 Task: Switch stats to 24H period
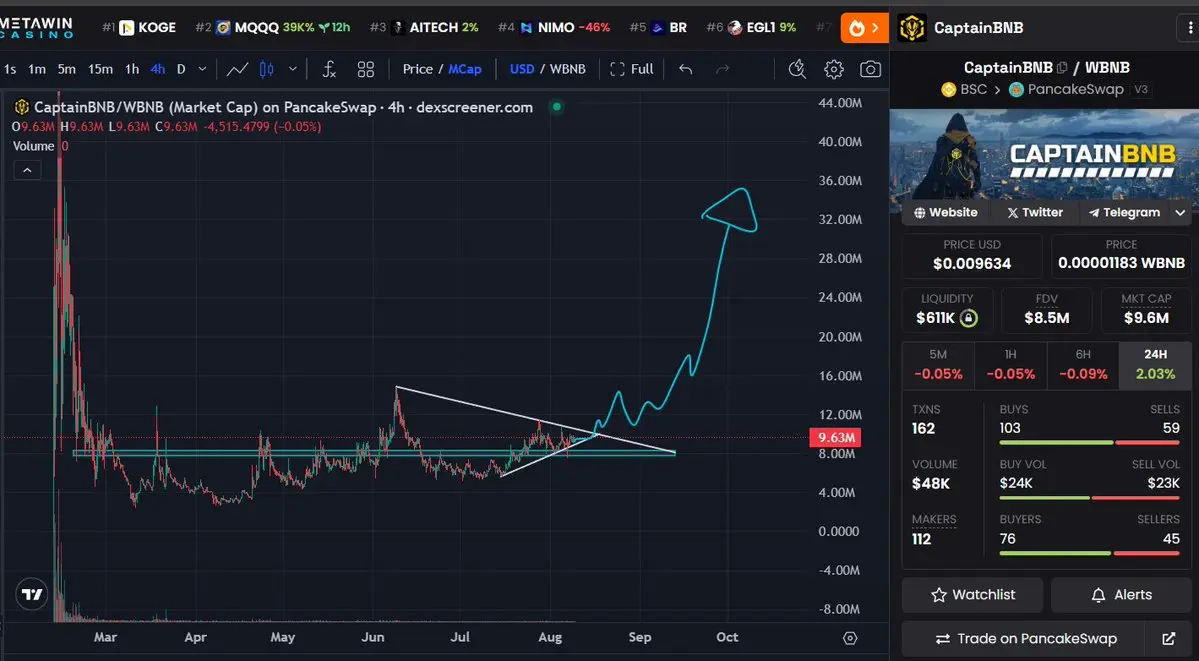(1155, 365)
